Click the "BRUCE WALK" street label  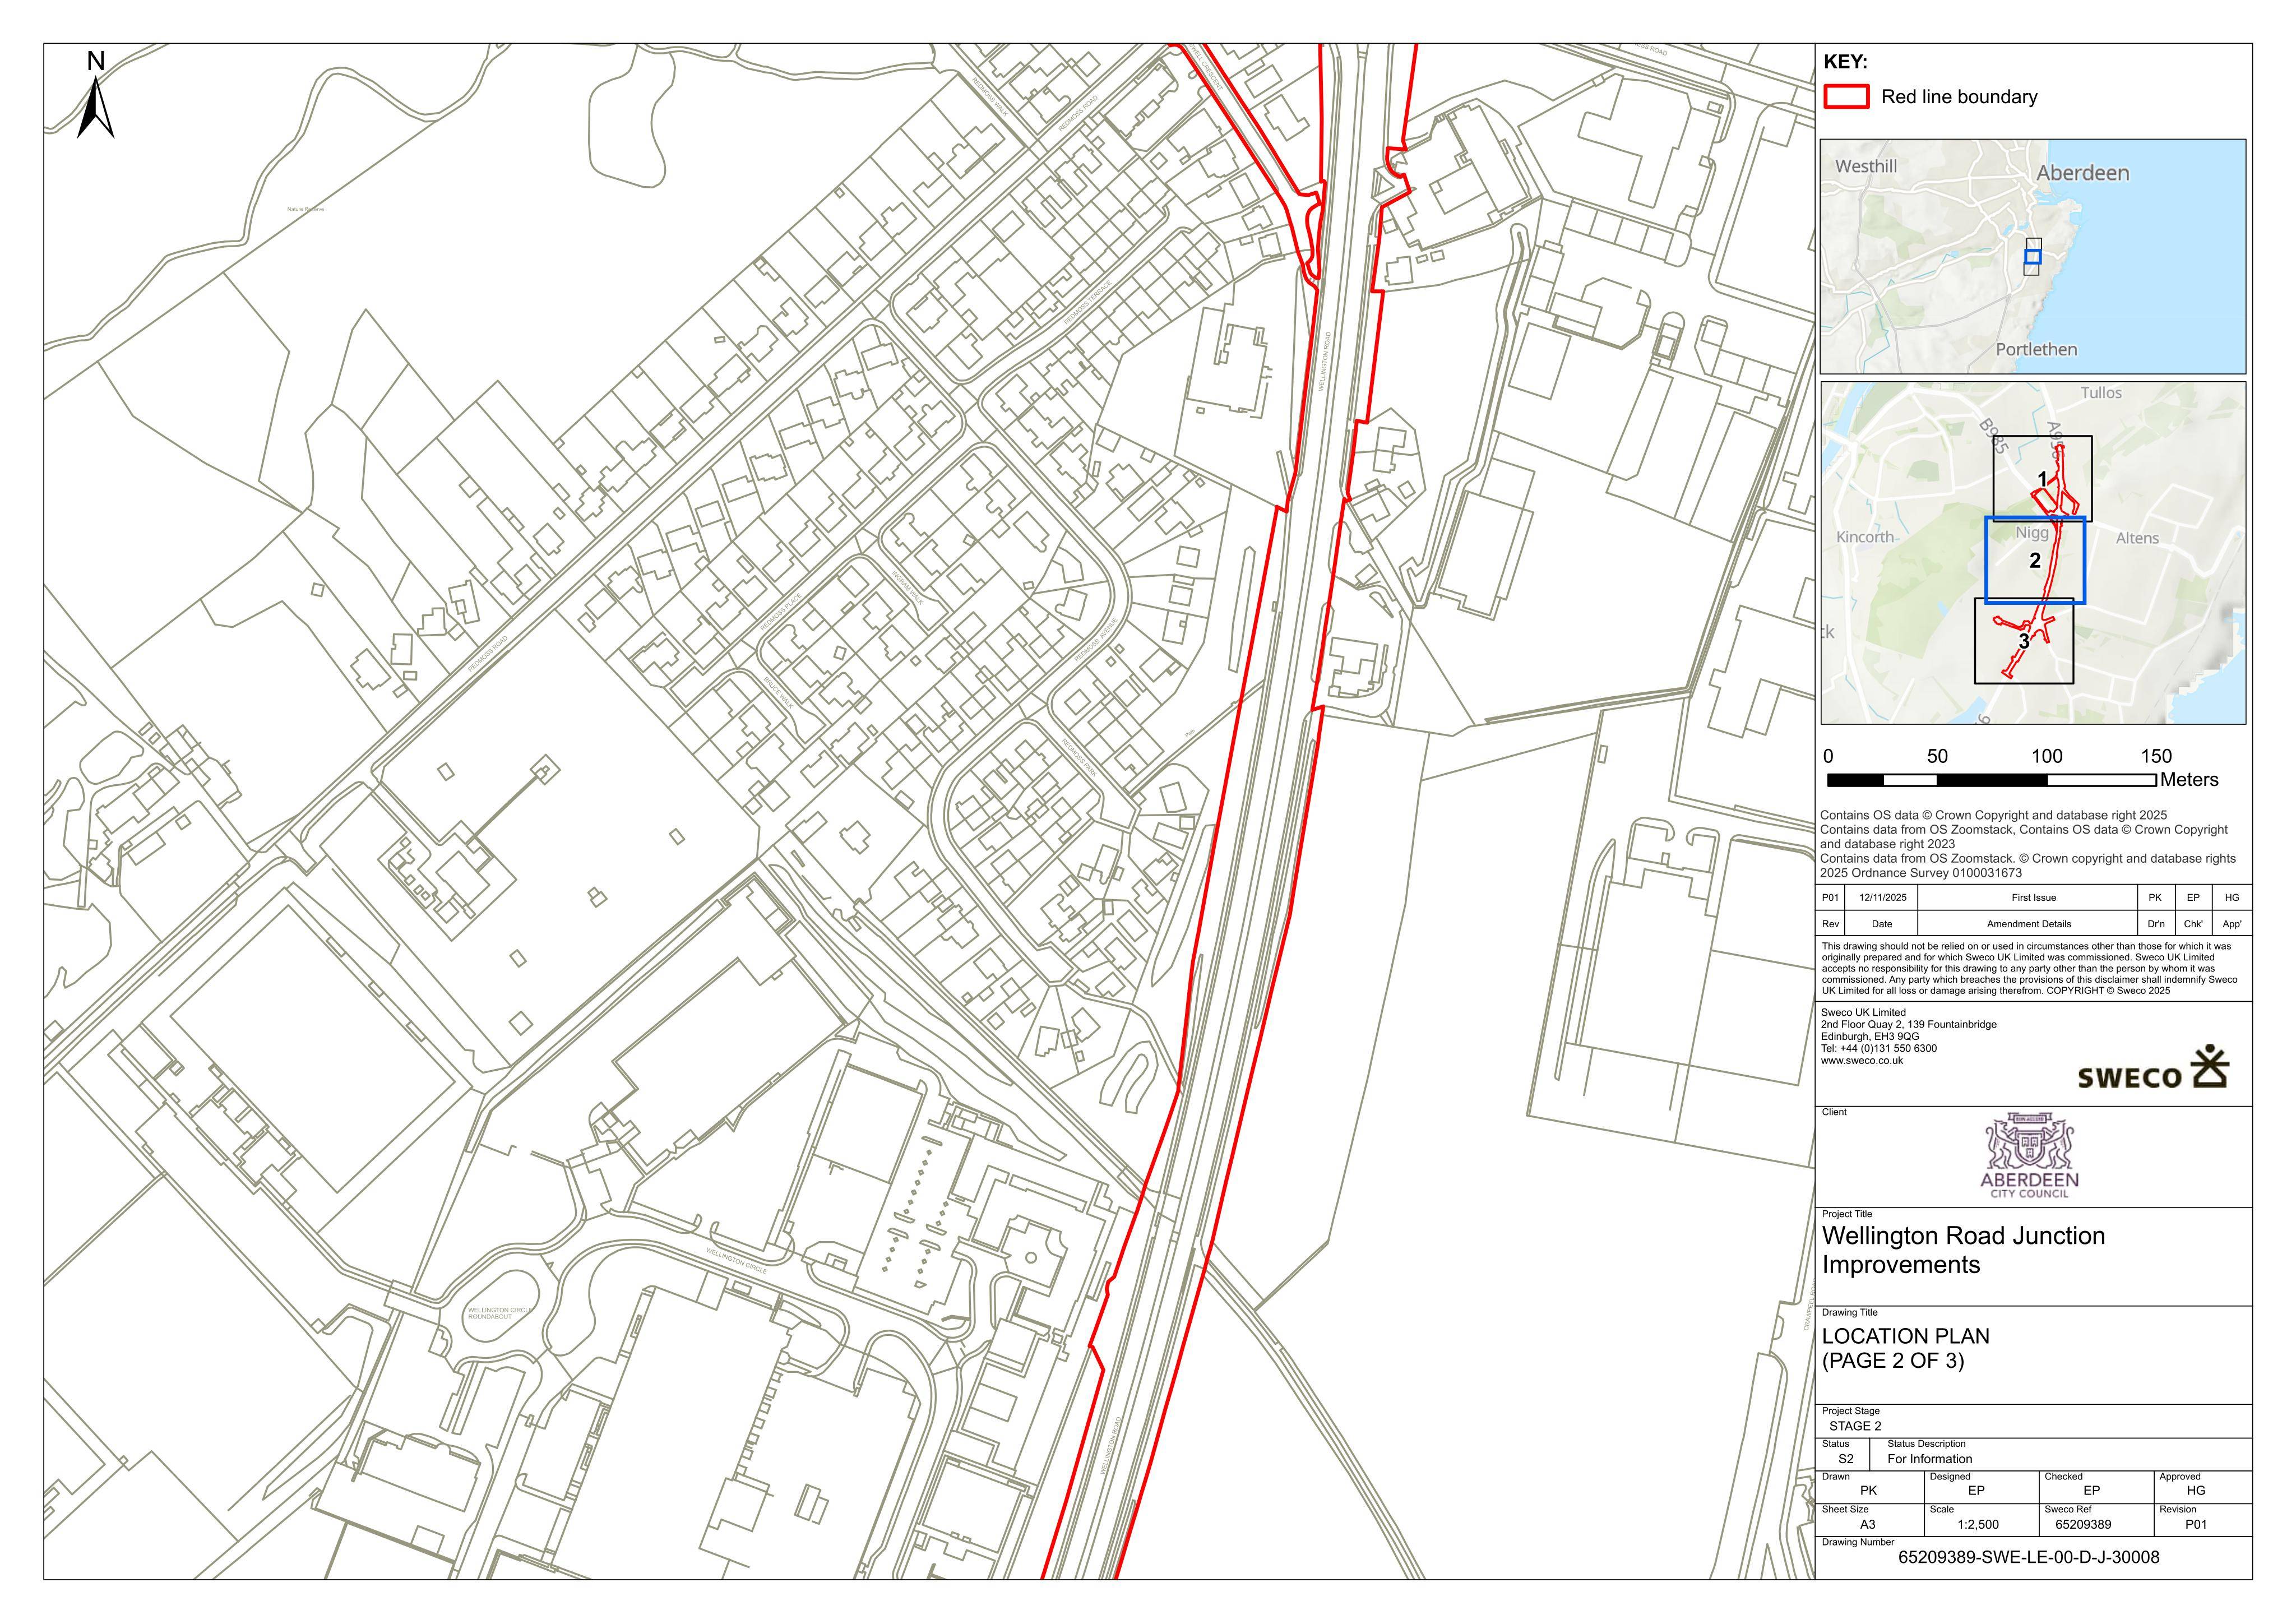point(778,692)
